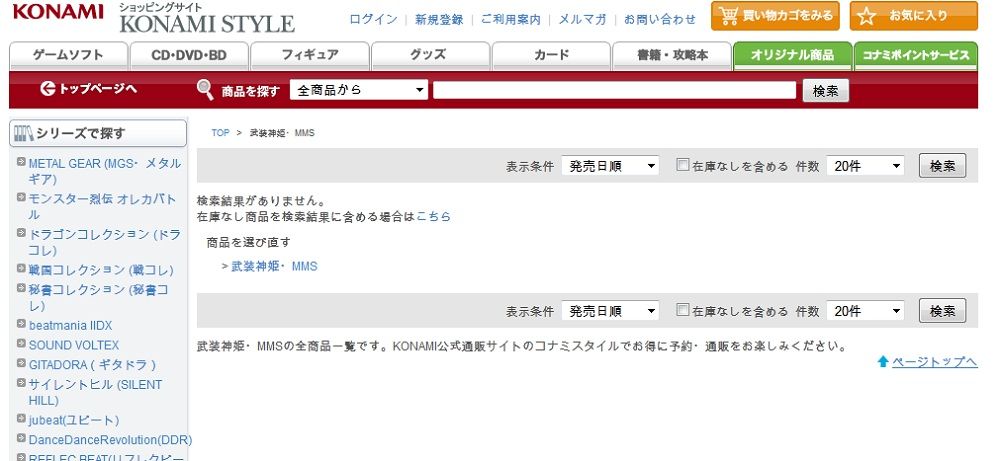Open the ご利用案内 link

tap(511, 20)
